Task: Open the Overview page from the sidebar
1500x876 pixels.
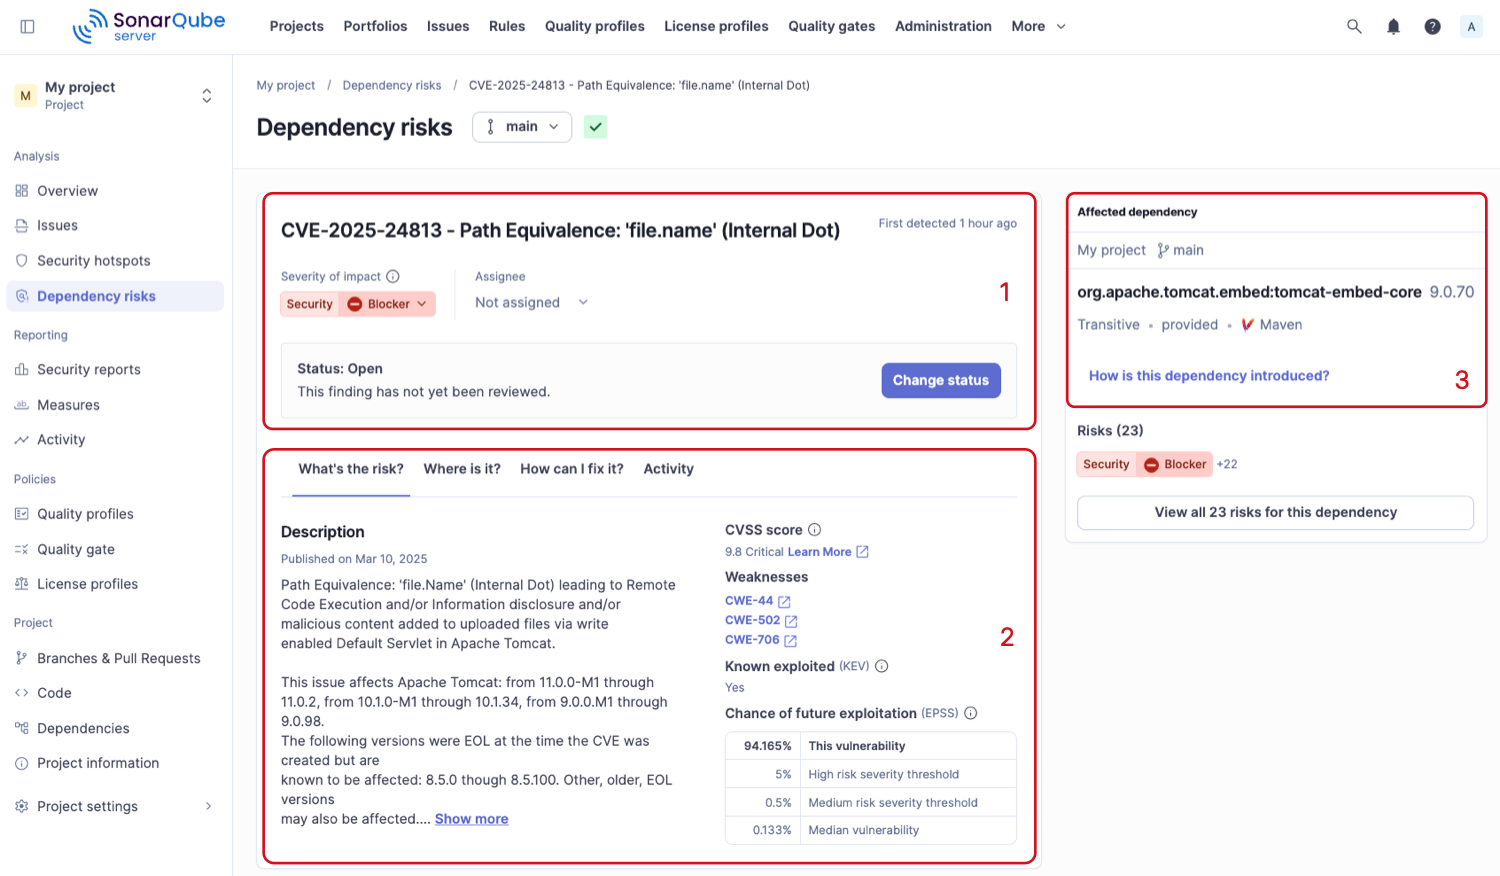Action: coord(69,190)
